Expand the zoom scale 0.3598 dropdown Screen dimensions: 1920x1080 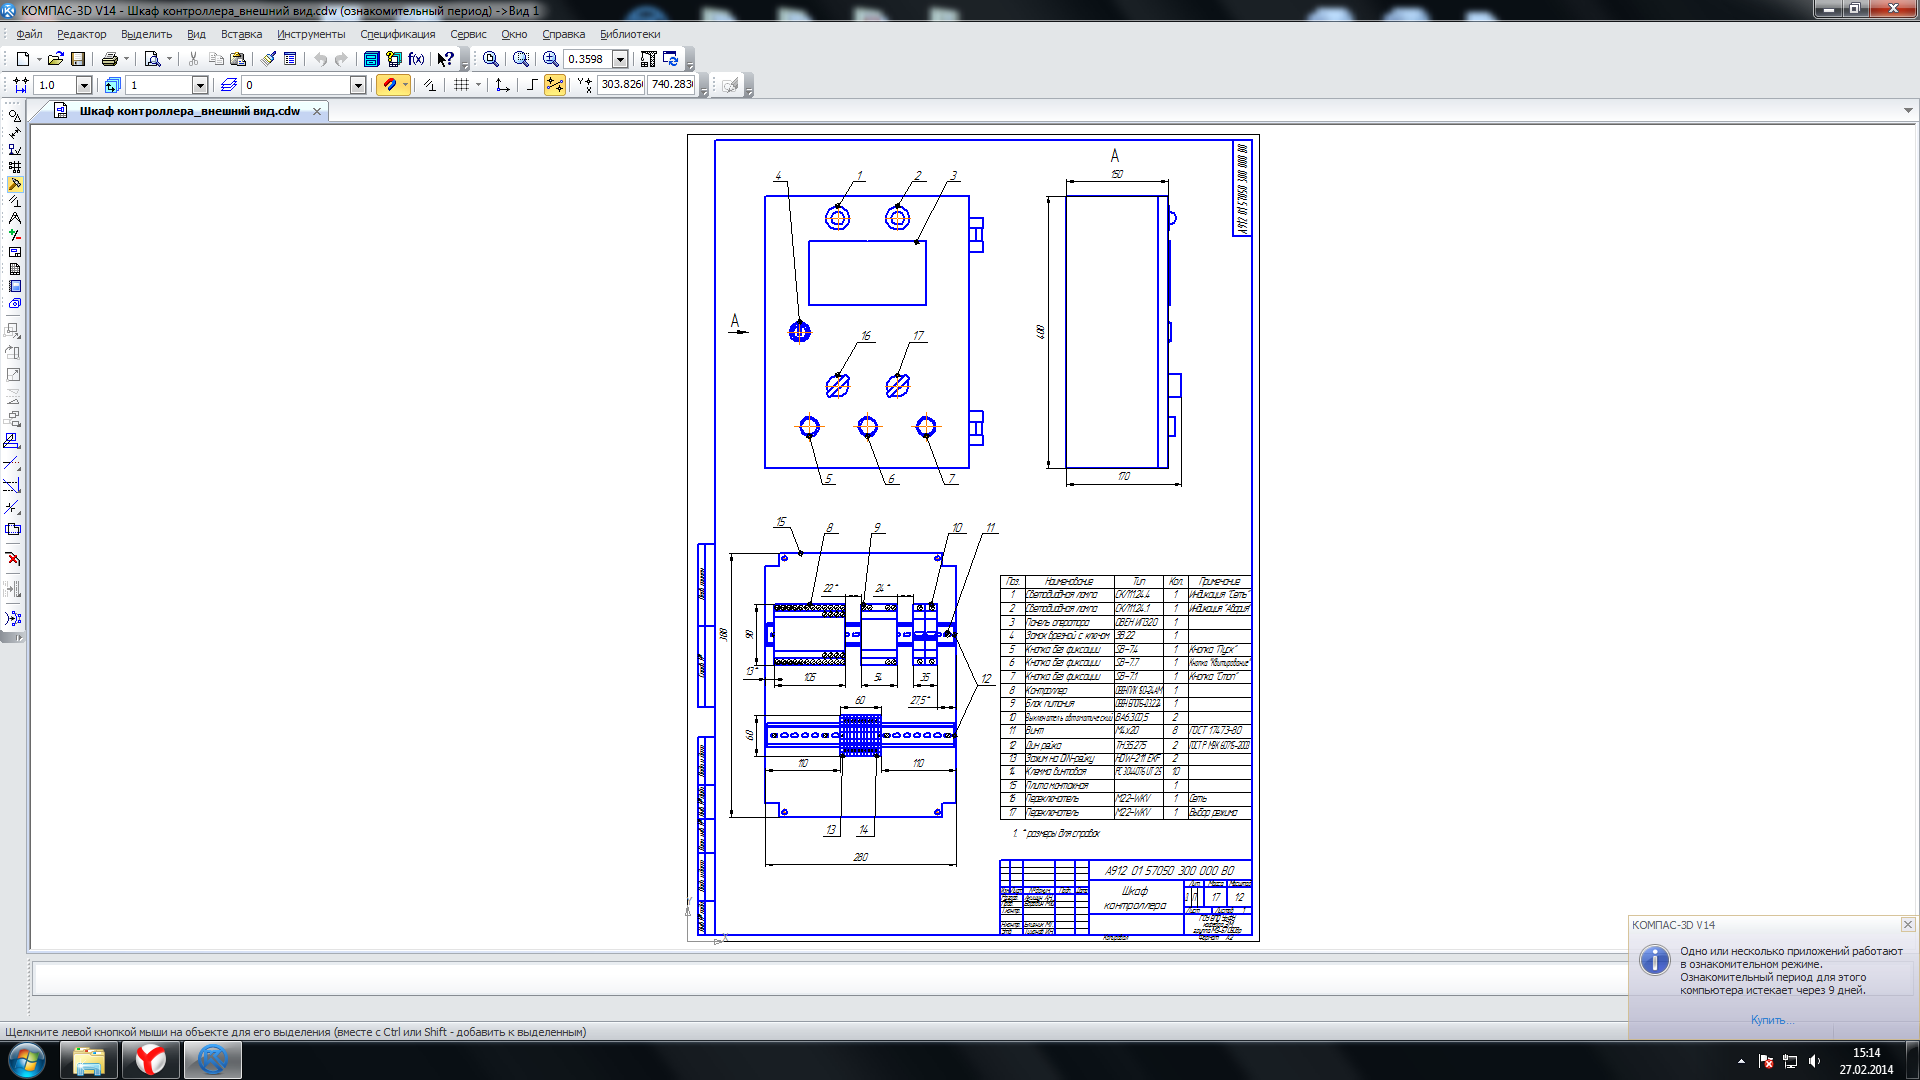pyautogui.click(x=620, y=59)
